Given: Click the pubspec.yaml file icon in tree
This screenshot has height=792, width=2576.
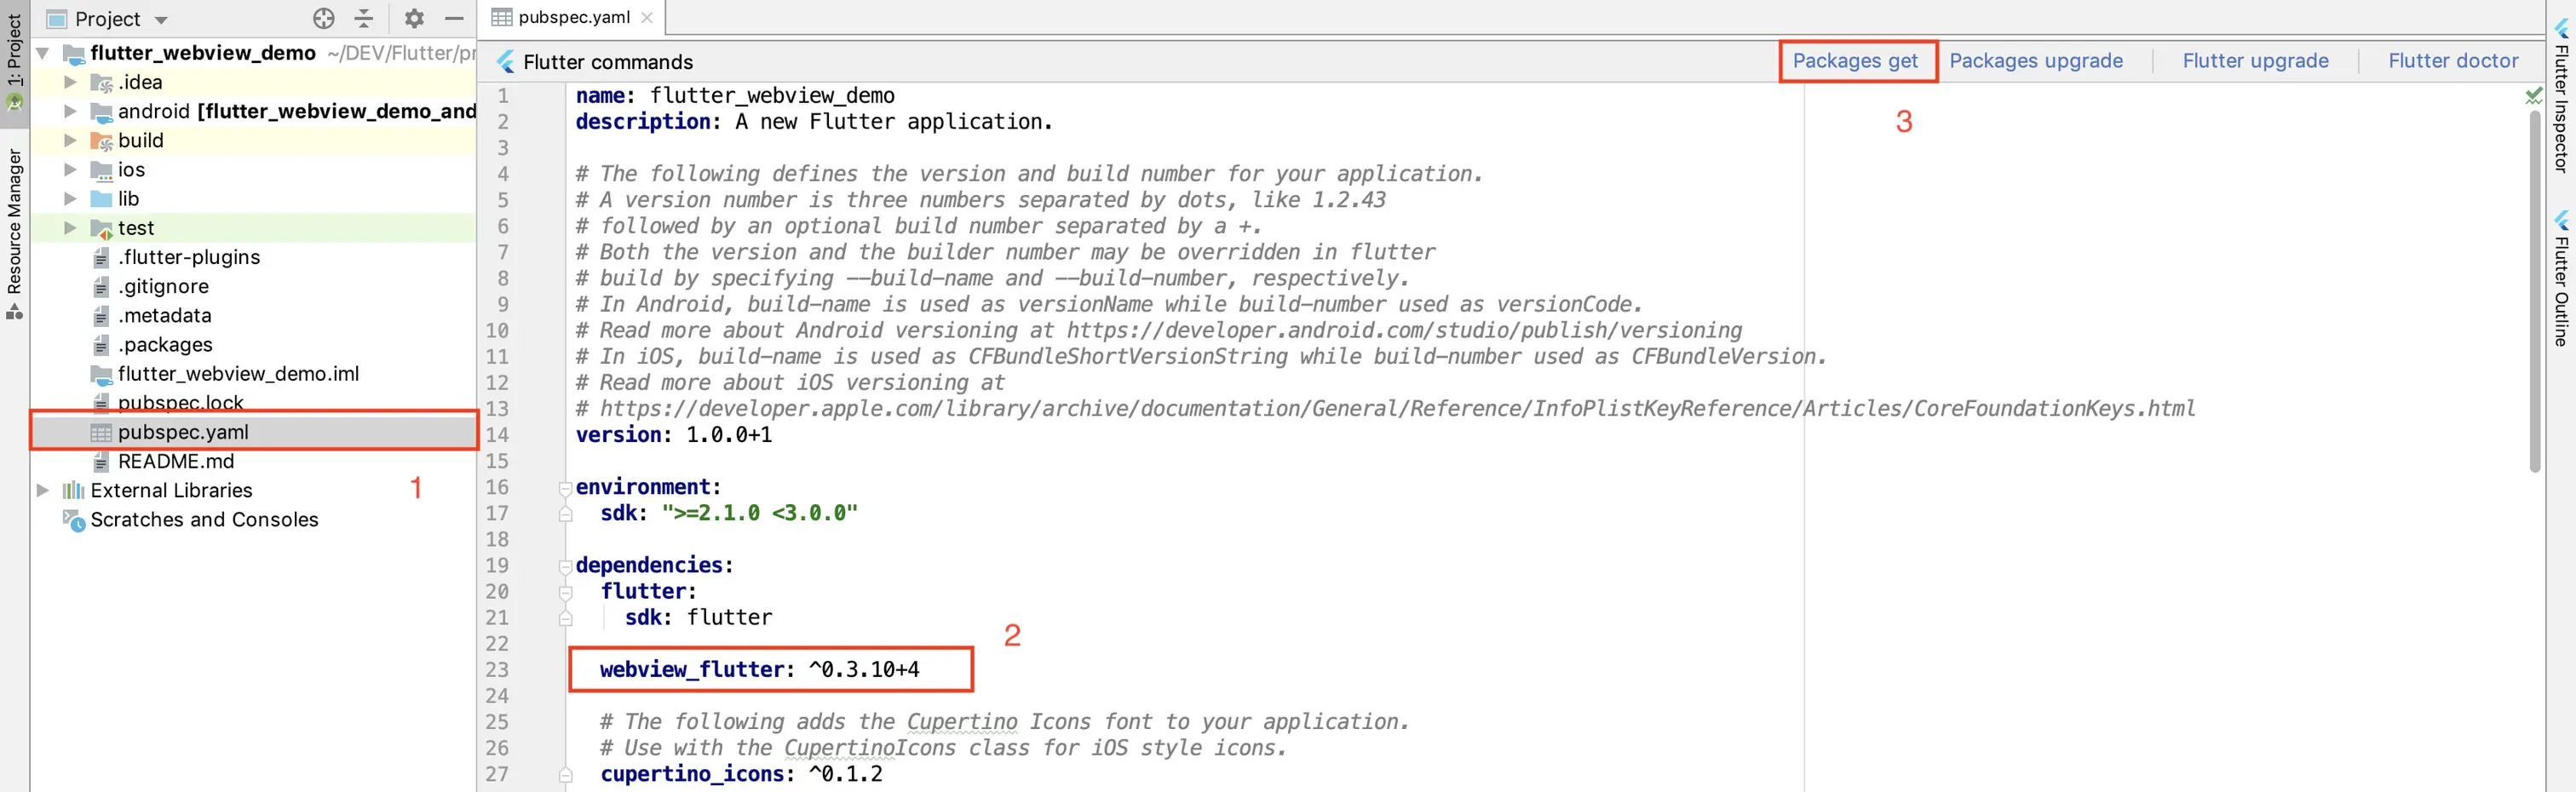Looking at the screenshot, I should point(101,433).
